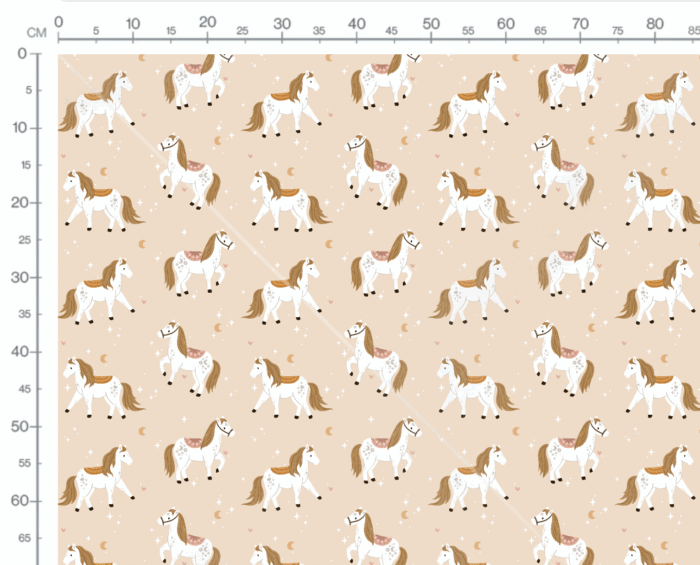Screen dimensions: 700x565
Task: Click the 50 mark on vertical ruler
Action: click(20, 427)
